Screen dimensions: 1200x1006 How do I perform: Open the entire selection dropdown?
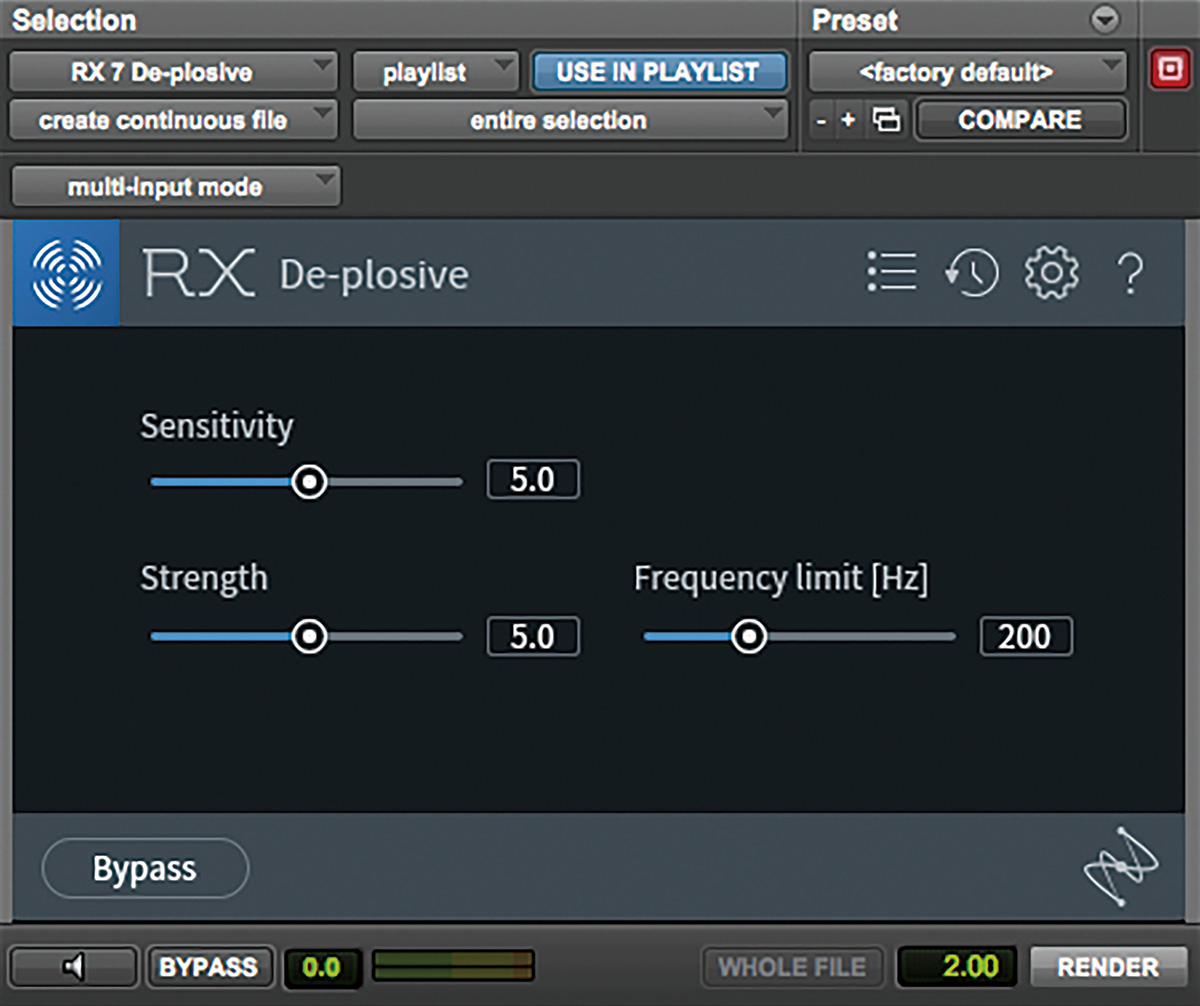(x=571, y=120)
